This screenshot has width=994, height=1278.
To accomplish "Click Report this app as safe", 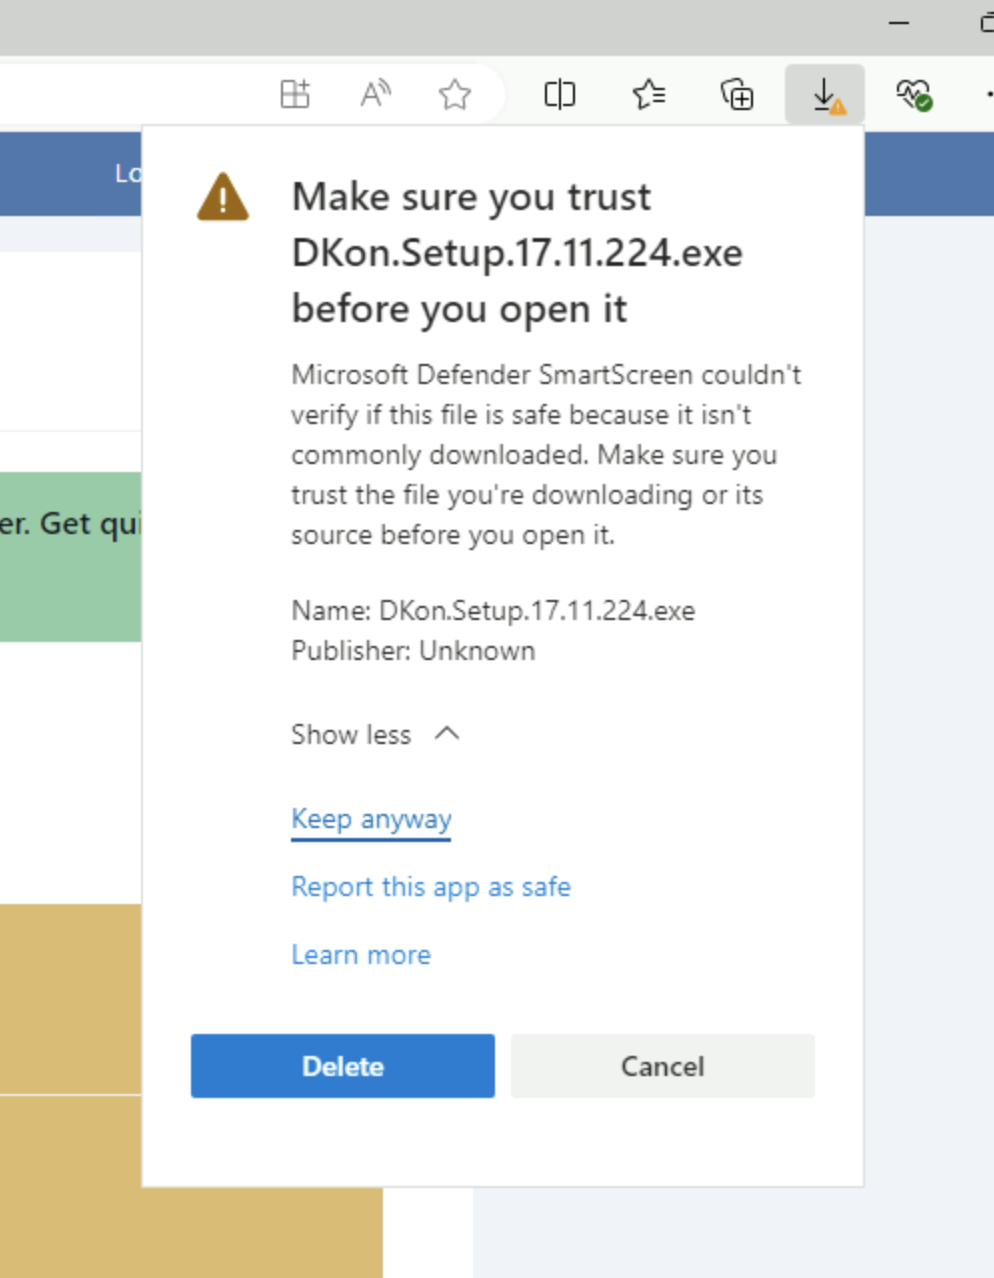I will pyautogui.click(x=430, y=887).
